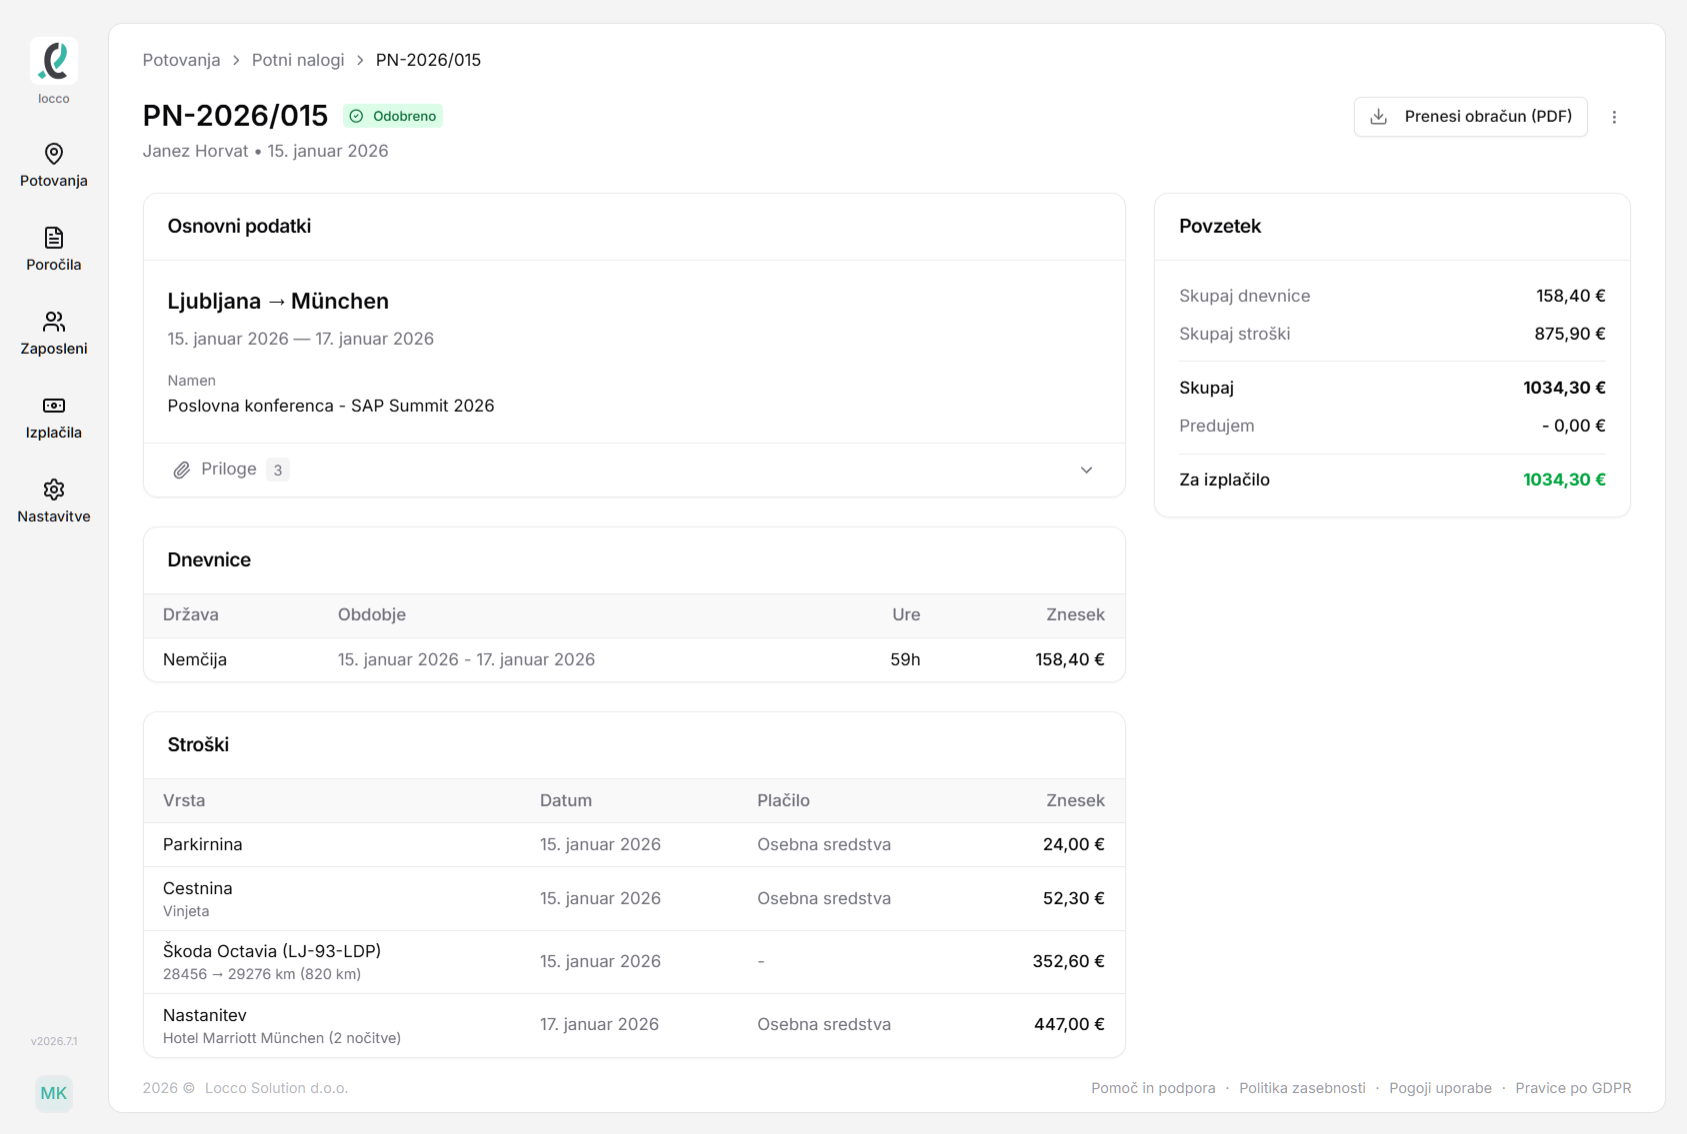Click Skupaj dnevnice summary value 158,40 €
The image size is (1687, 1134).
1570,296
